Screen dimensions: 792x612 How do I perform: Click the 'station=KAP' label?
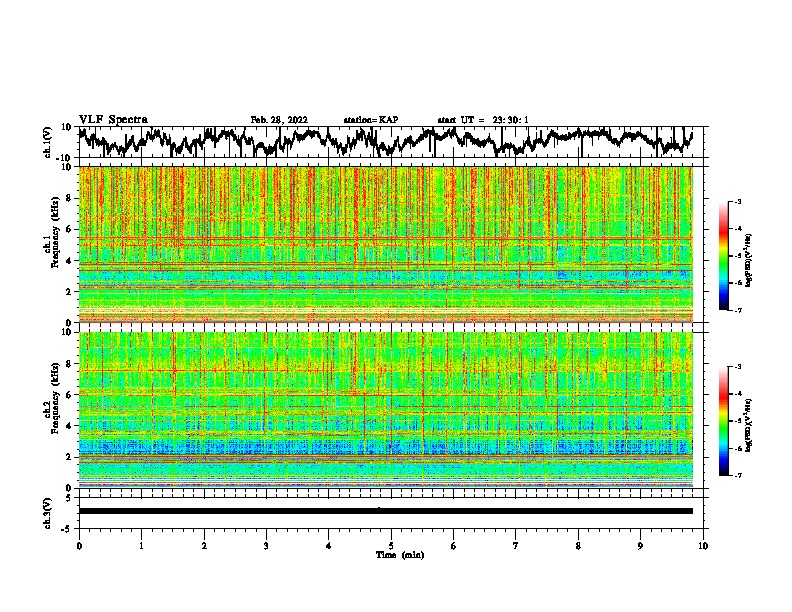tap(371, 120)
